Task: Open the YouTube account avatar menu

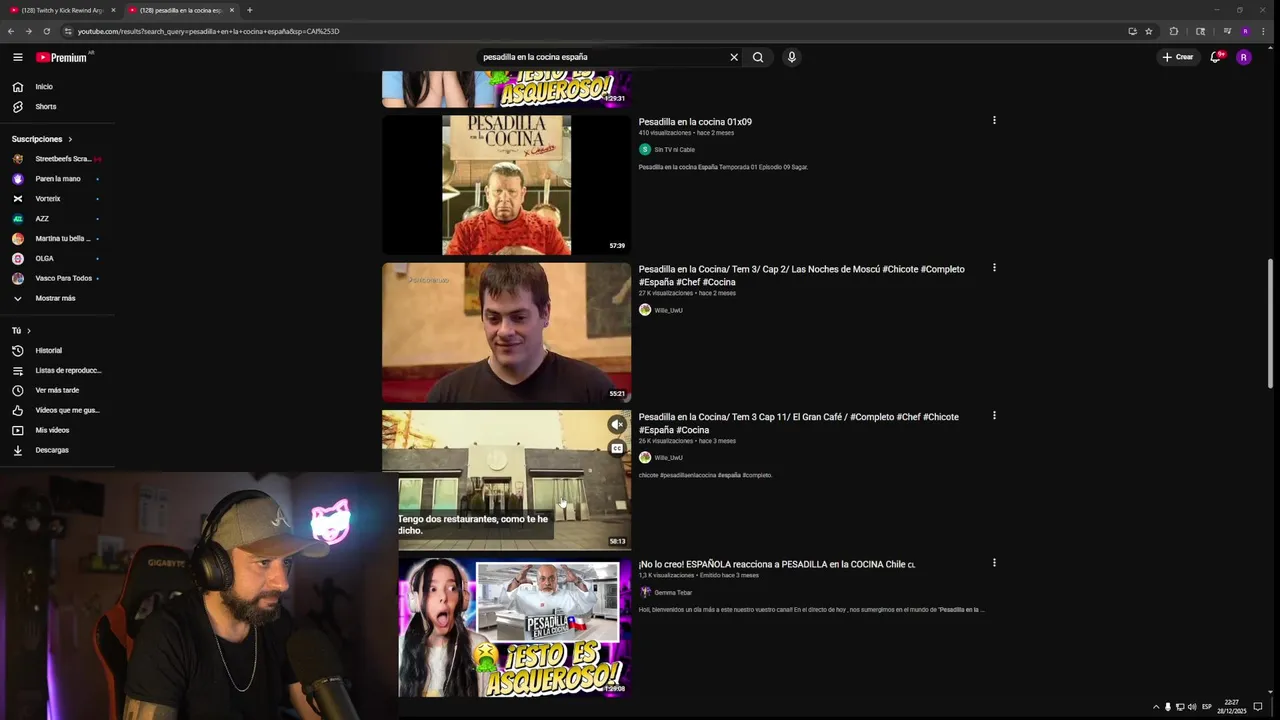Action: 1244,57
